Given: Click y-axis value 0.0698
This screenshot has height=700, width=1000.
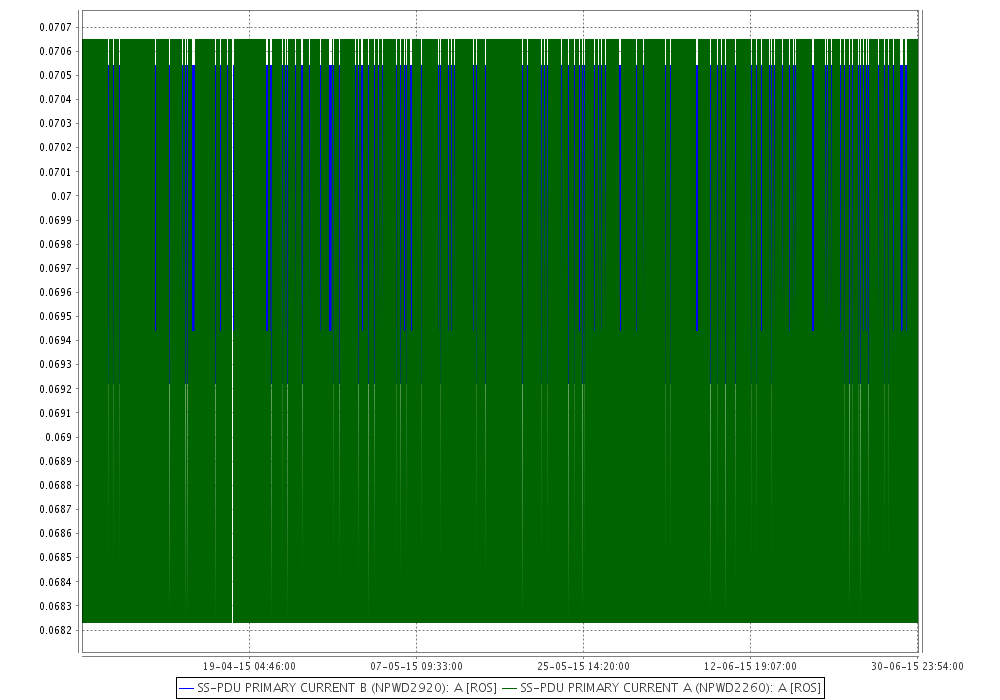Looking at the screenshot, I should click(55, 244).
